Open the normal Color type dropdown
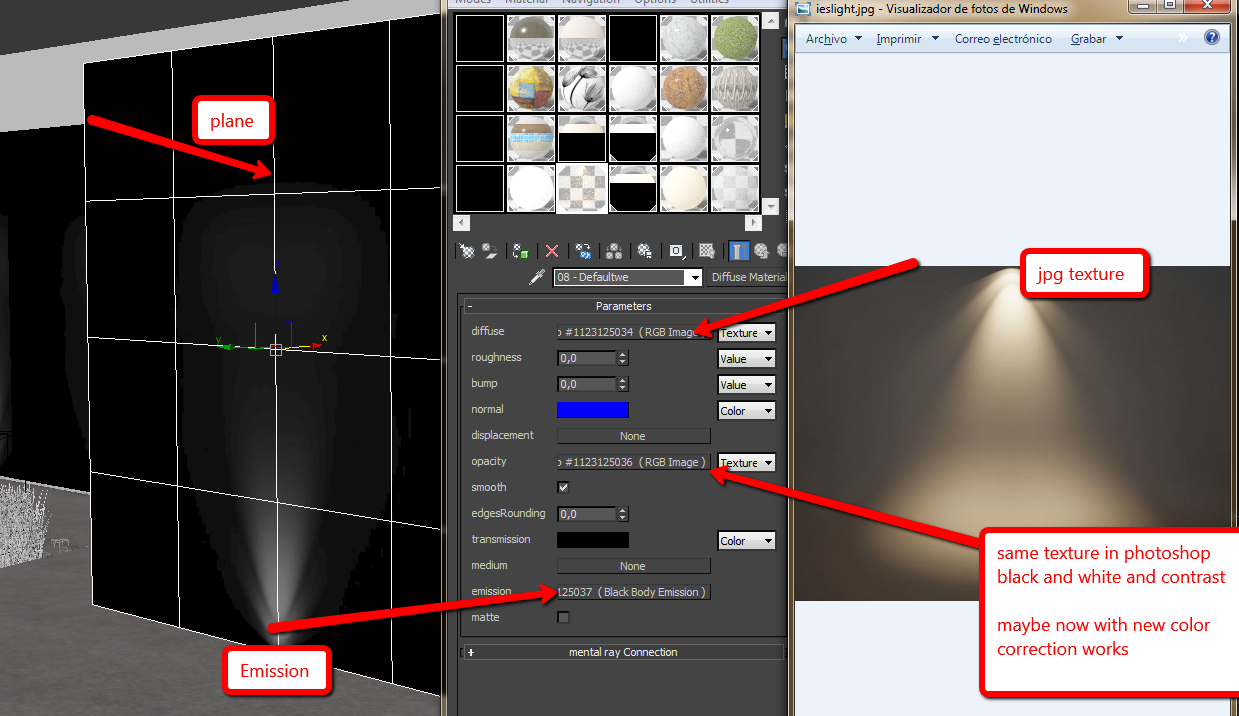This screenshot has height=716, width=1239. (x=747, y=411)
